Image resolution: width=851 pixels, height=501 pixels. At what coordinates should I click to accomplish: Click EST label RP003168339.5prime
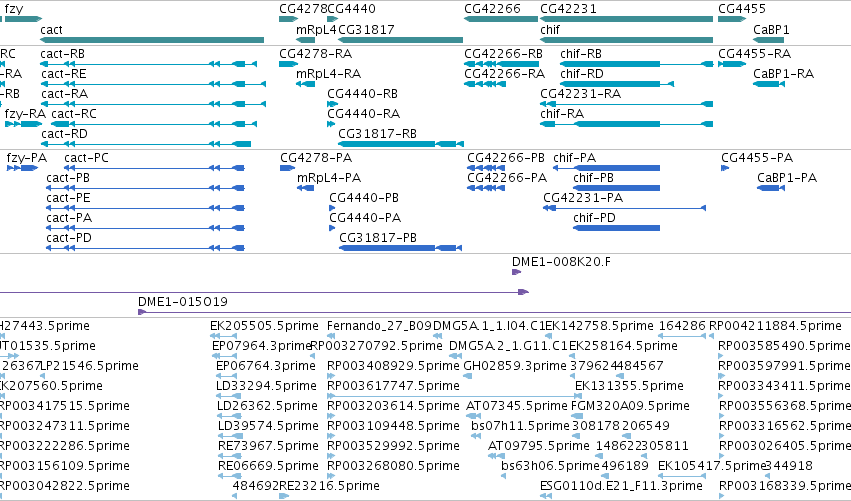pyautogui.click(x=785, y=486)
